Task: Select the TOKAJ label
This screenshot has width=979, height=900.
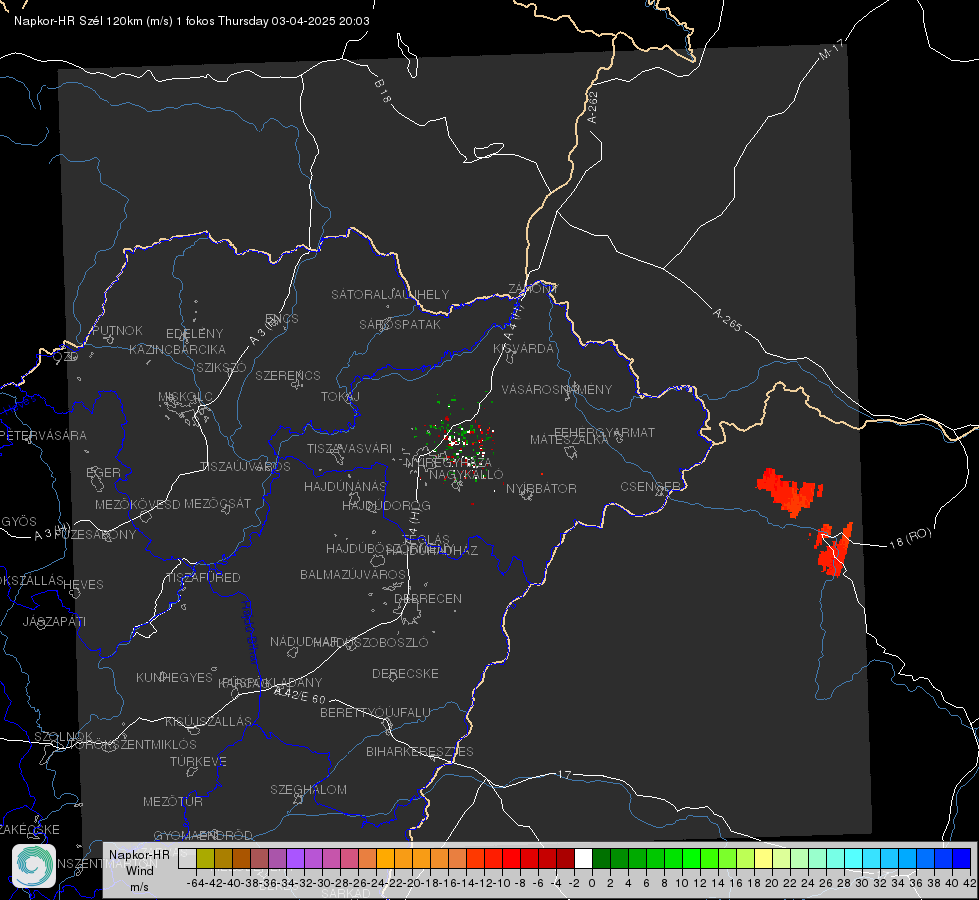Action: (x=340, y=397)
